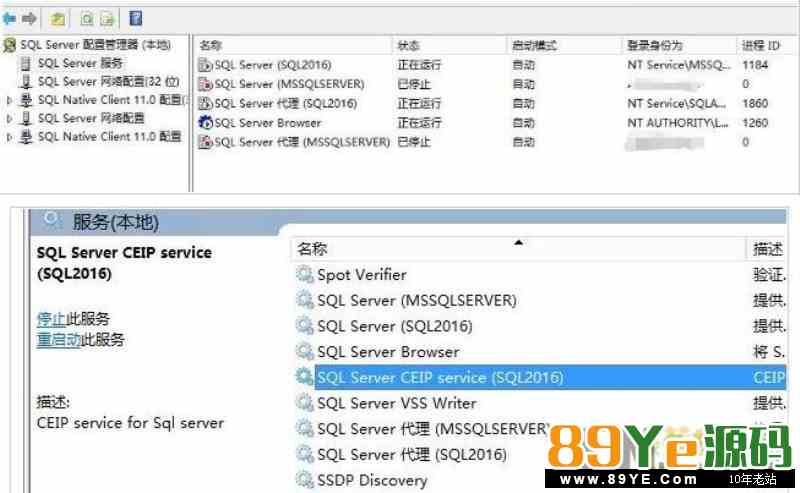Click SQL Server (SQL2016) gear icon in services
This screenshot has width=800, height=493.
(x=305, y=326)
